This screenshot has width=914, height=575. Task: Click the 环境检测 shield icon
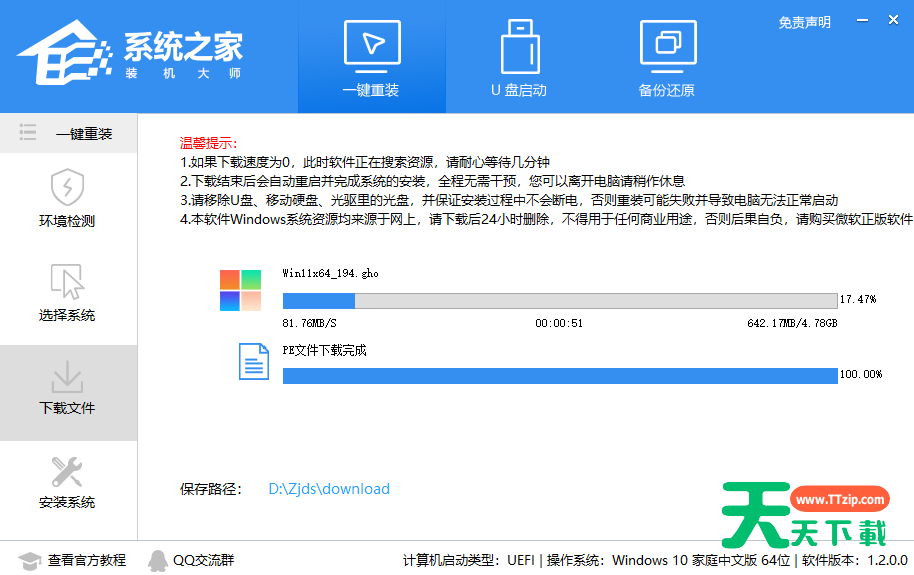click(67, 187)
